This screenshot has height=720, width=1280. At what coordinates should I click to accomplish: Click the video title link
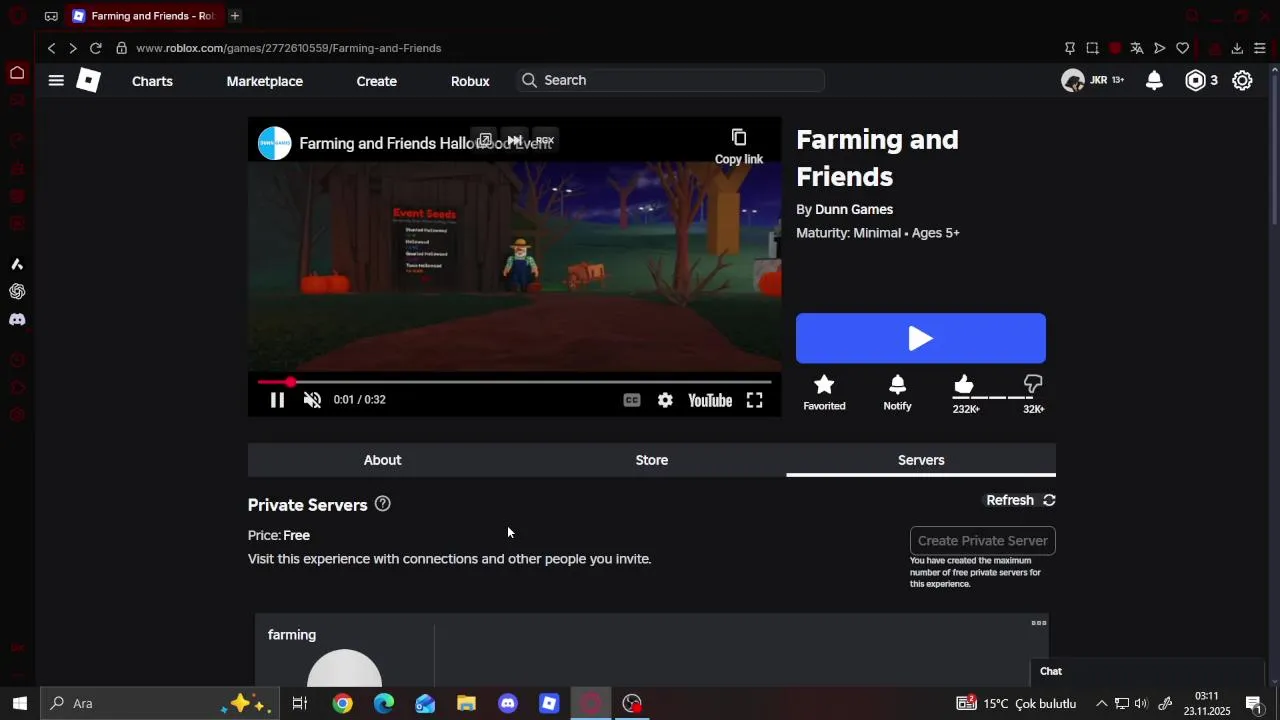tap(425, 143)
